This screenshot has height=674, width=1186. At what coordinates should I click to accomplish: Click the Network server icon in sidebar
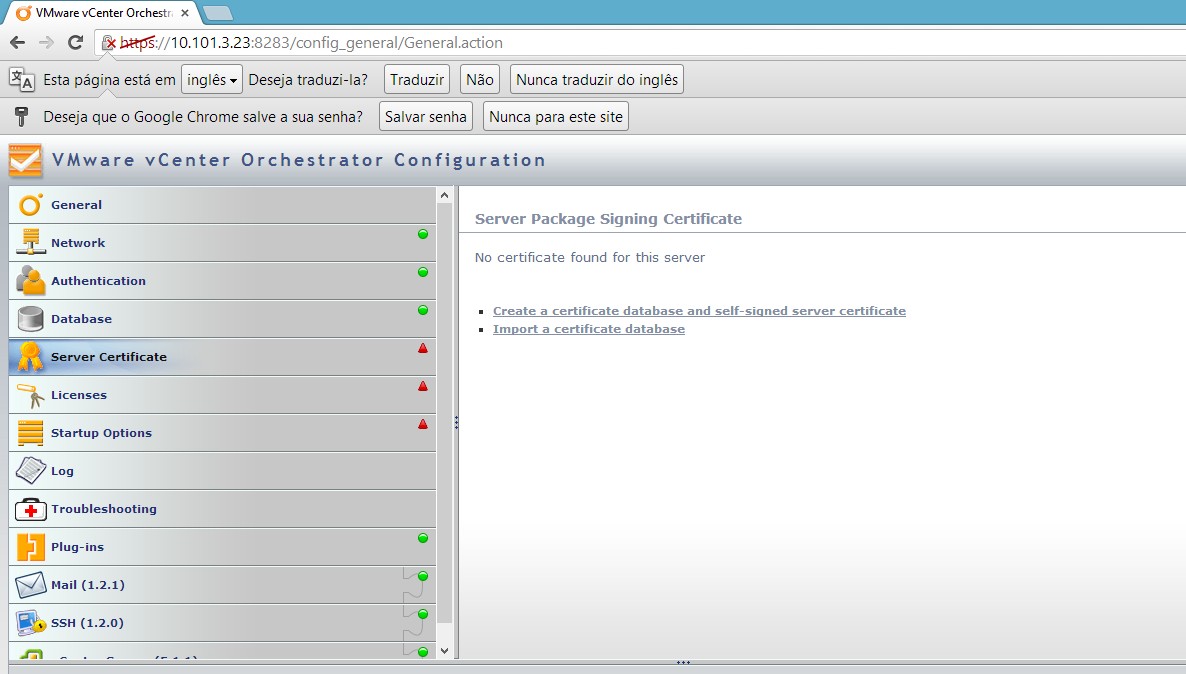(31, 243)
